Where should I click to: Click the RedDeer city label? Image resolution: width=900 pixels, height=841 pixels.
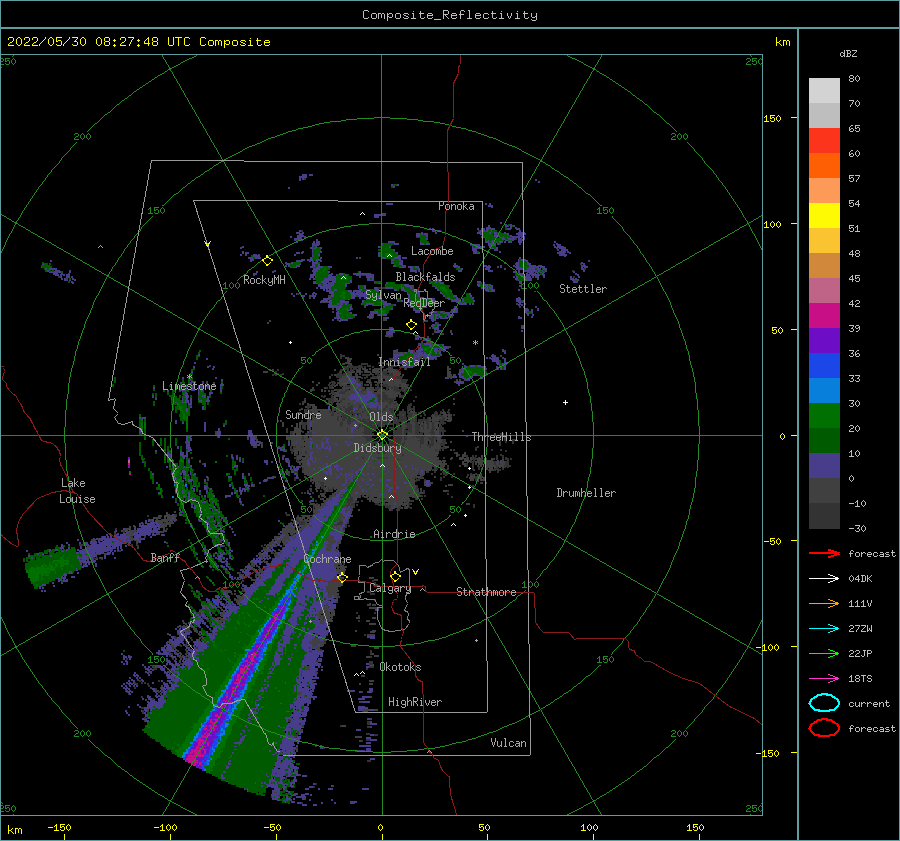click(424, 303)
